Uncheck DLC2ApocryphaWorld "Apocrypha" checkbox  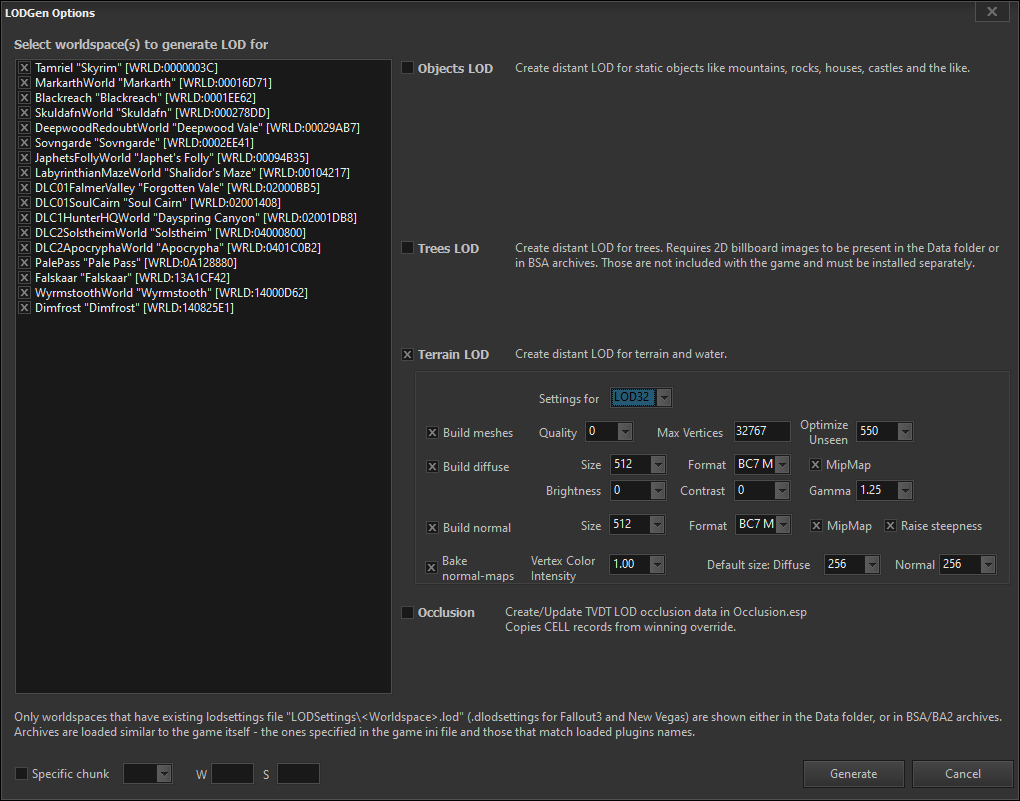point(24,247)
